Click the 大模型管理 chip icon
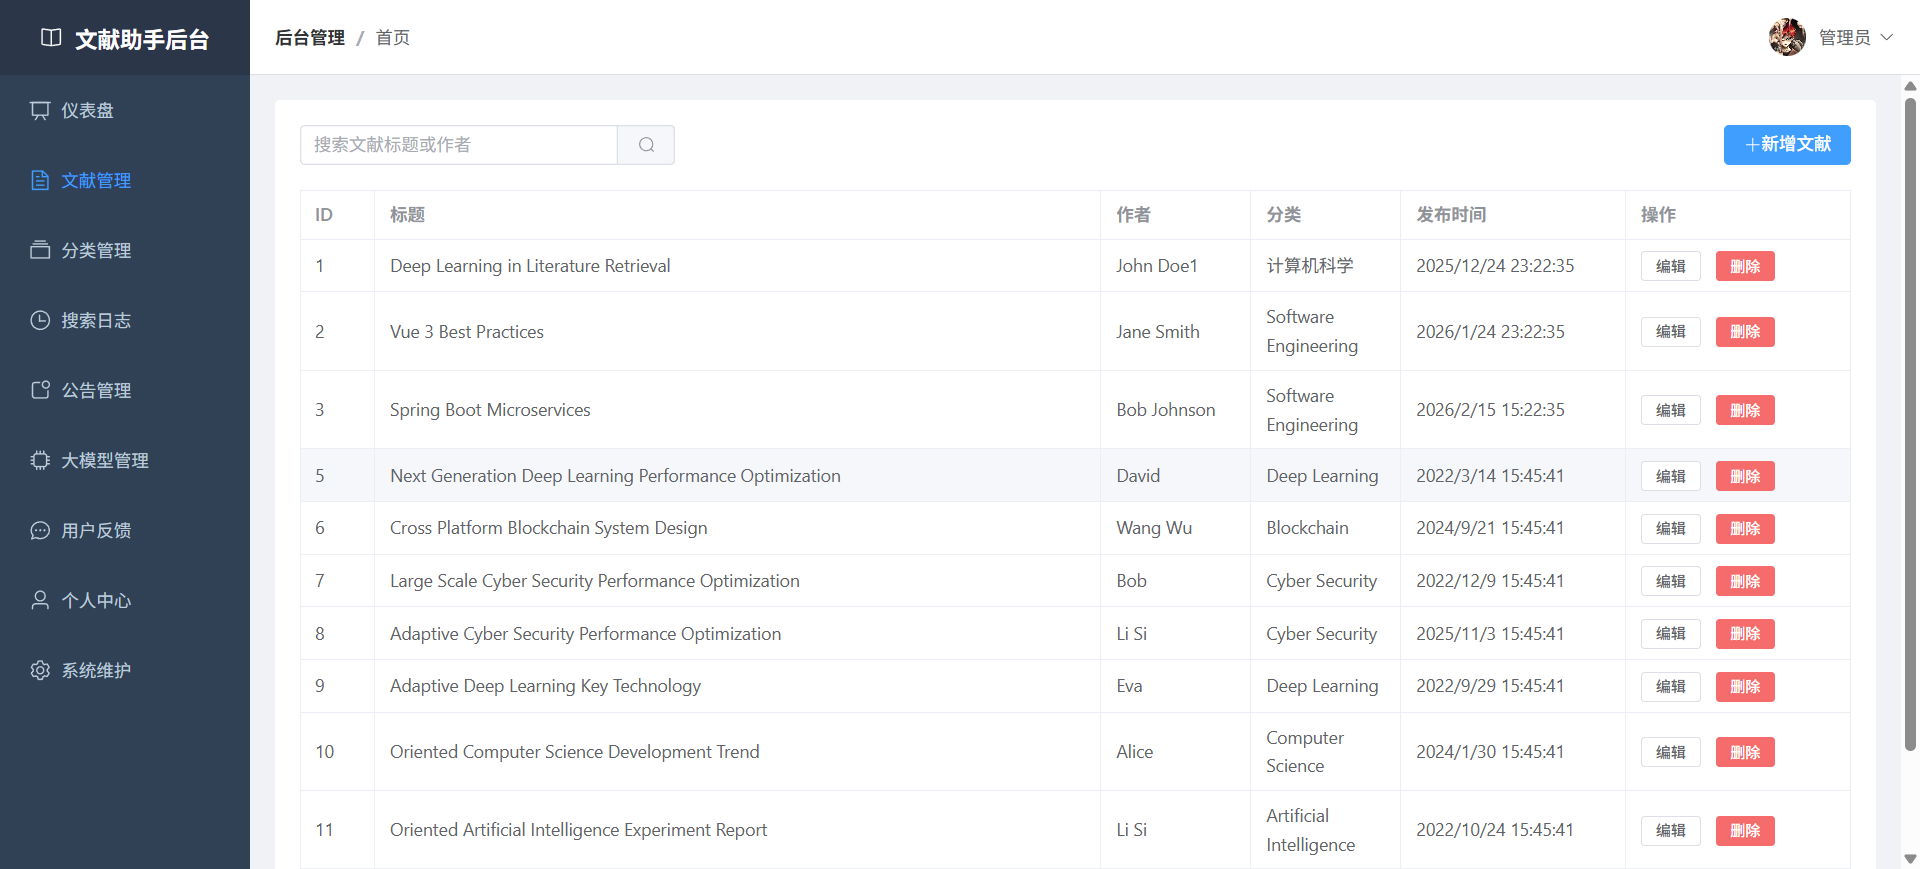 [x=40, y=460]
